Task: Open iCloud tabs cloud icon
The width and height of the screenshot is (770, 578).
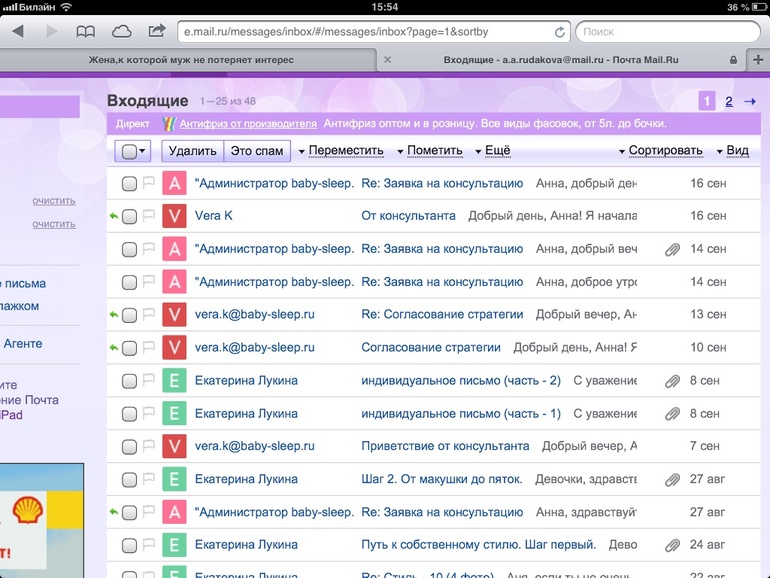Action: (x=121, y=32)
